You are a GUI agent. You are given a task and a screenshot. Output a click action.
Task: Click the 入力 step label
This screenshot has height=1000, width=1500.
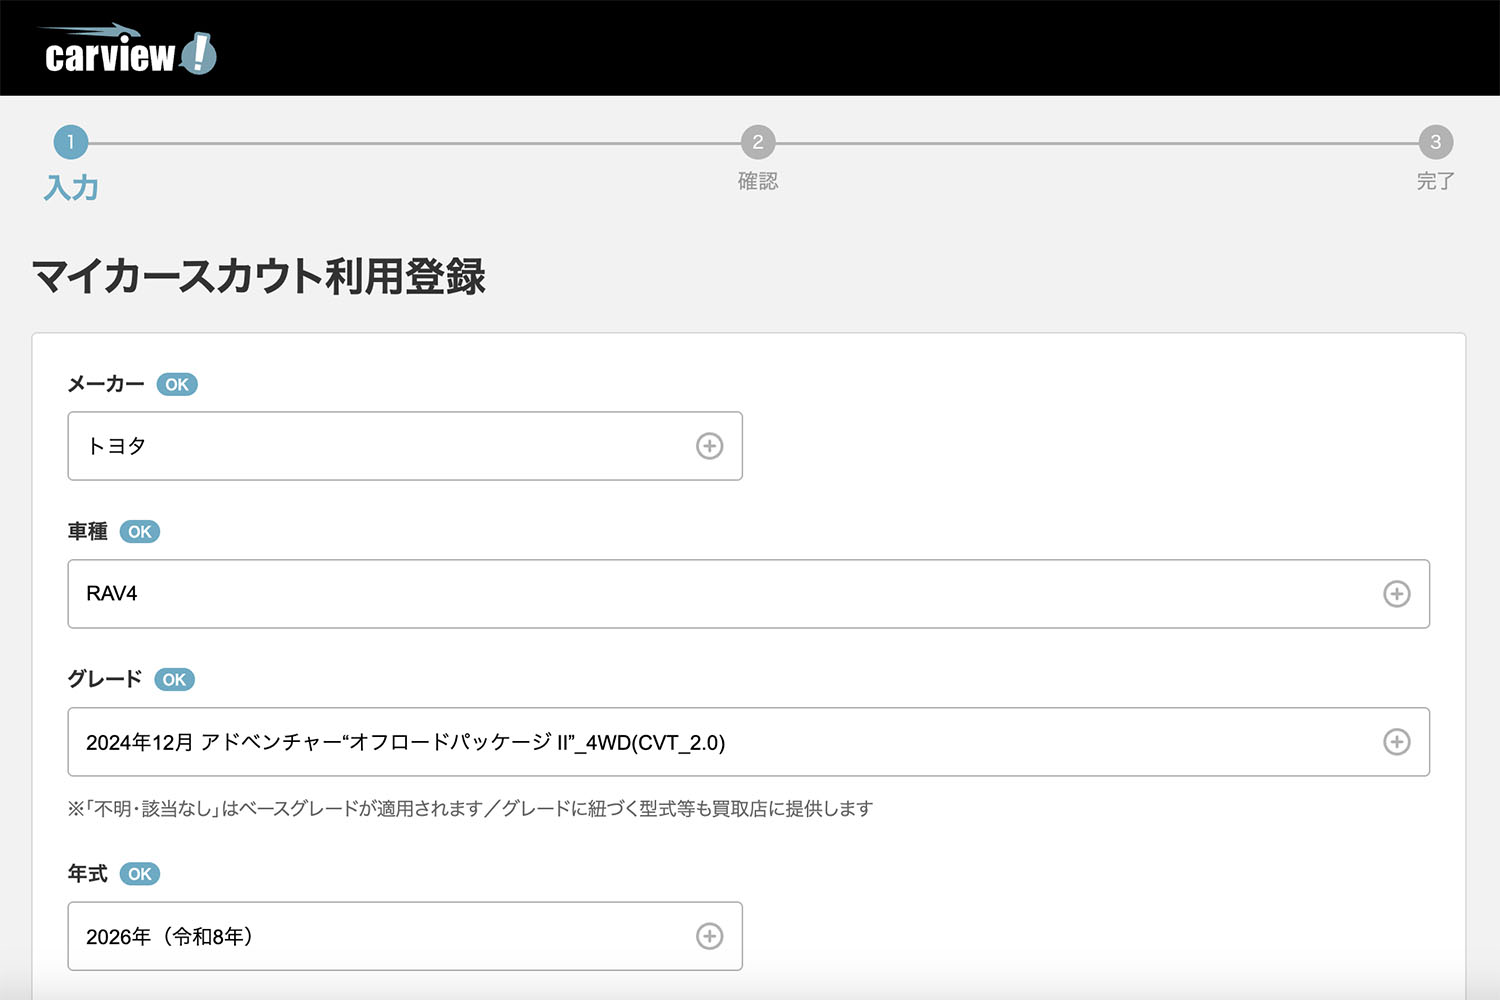click(x=71, y=187)
